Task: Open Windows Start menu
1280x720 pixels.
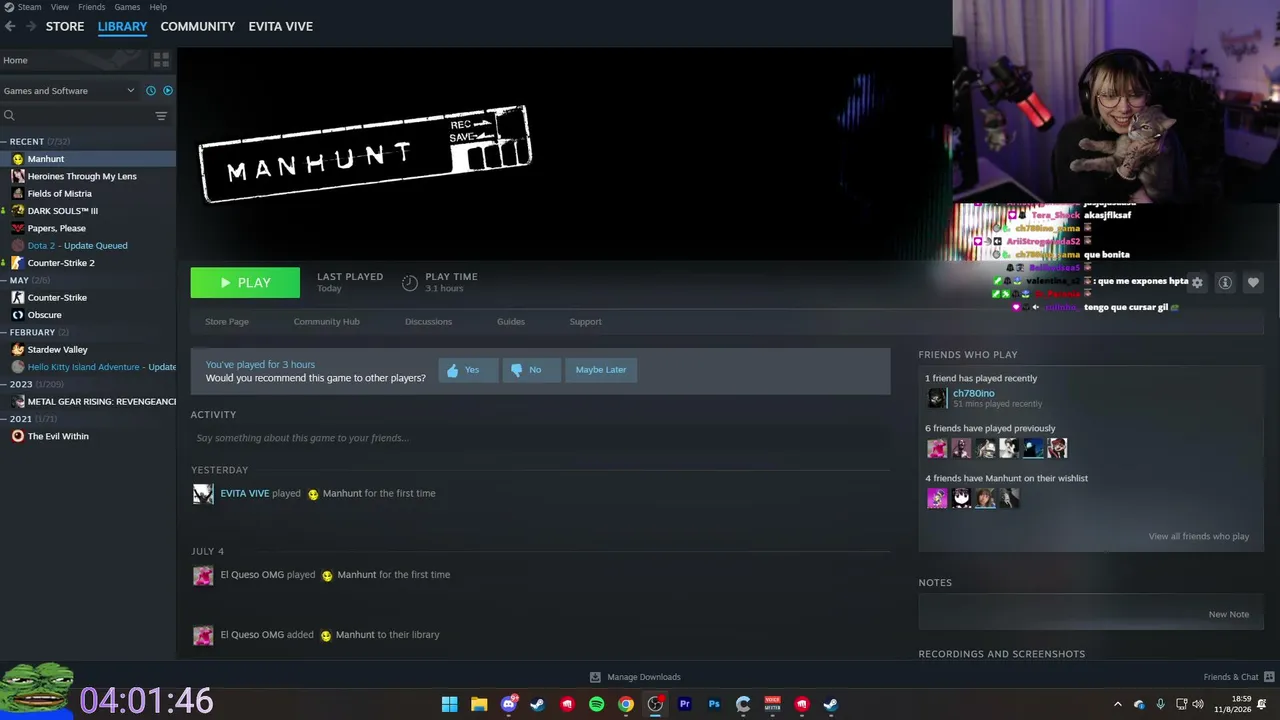Action: [x=450, y=704]
